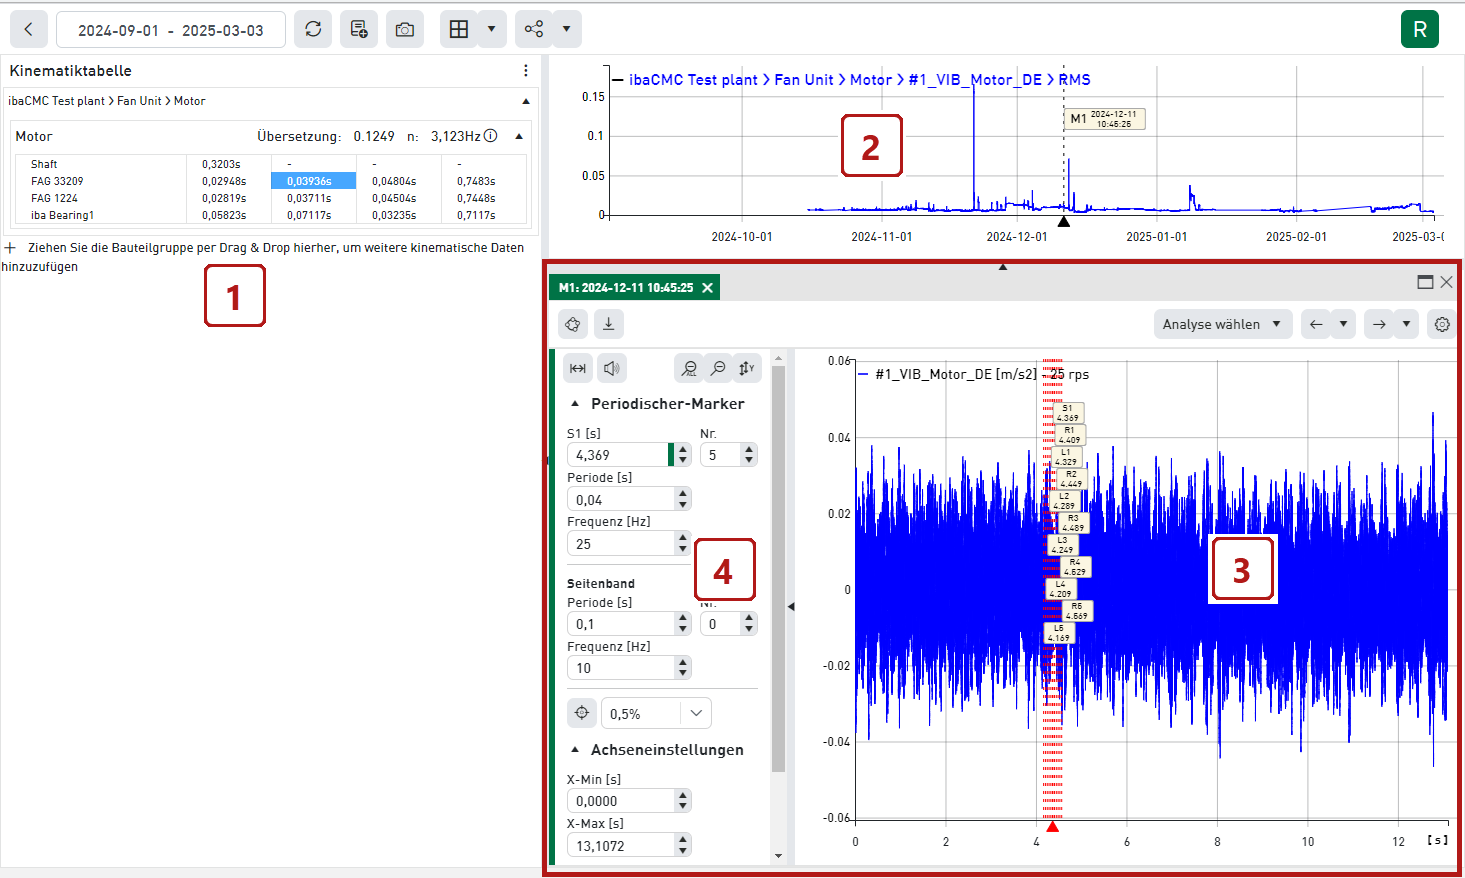Viewport: 1465px width, 878px height.
Task: Click the refresh data icon
Action: pos(313,30)
